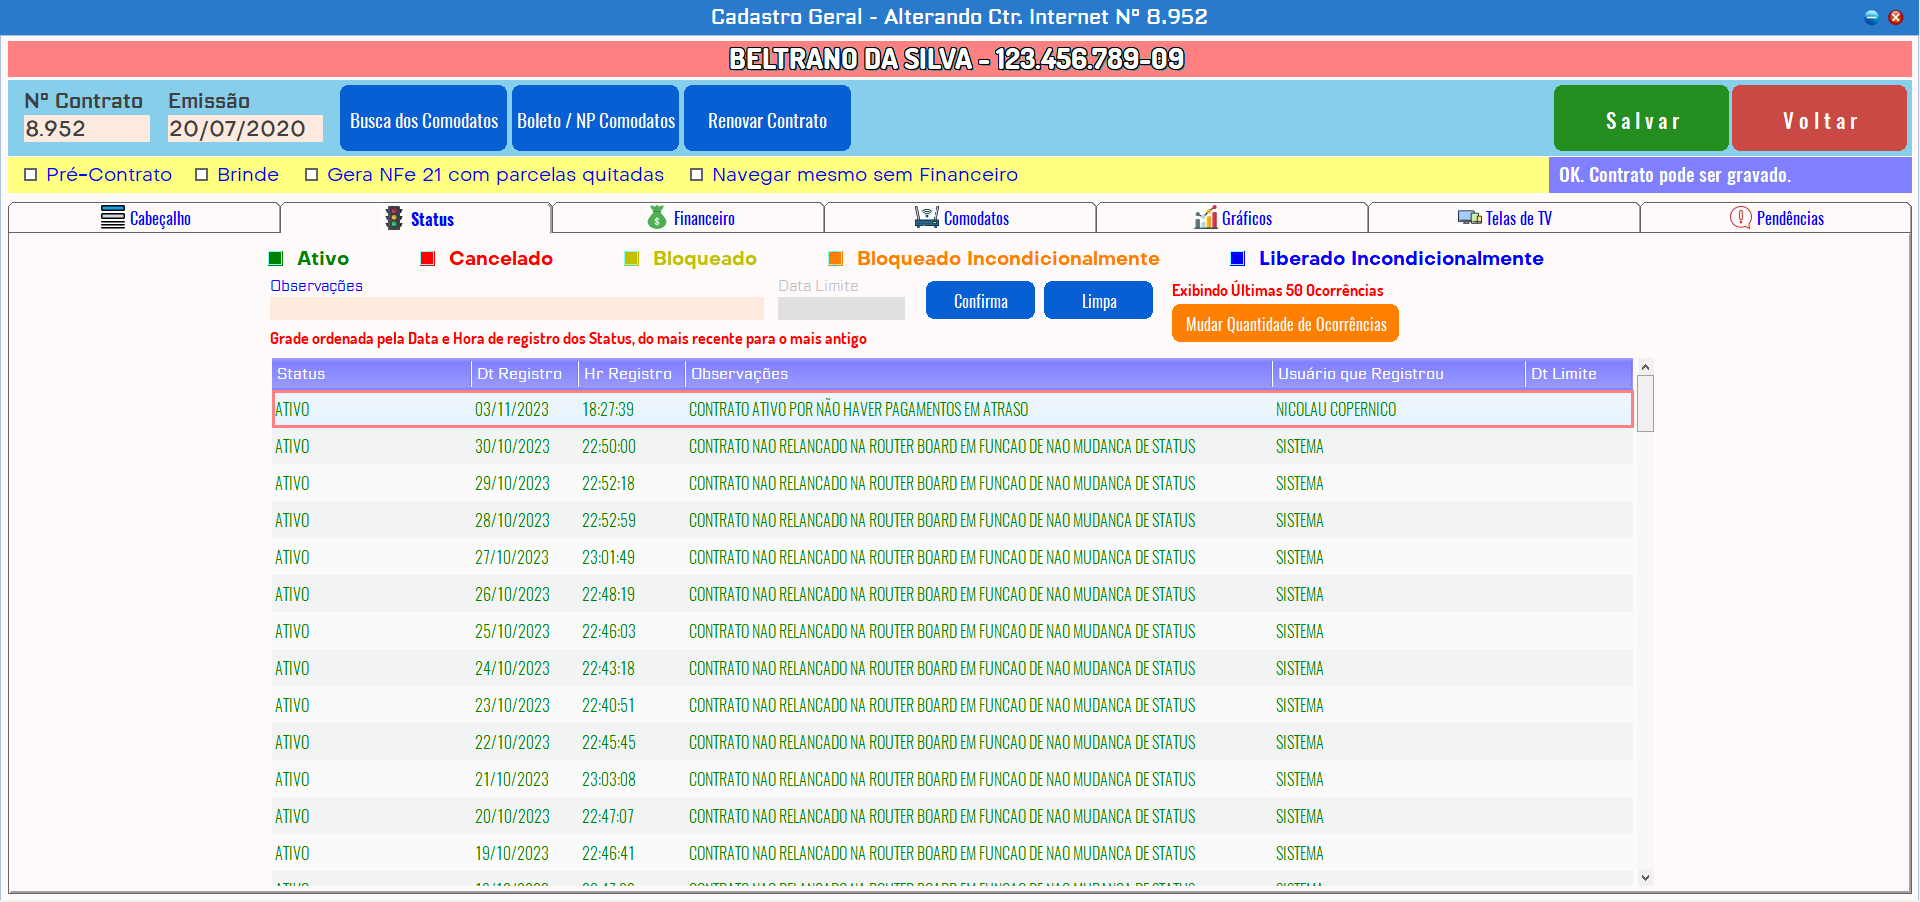
Task: Select the row dated 30/10/2023
Action: (952, 446)
